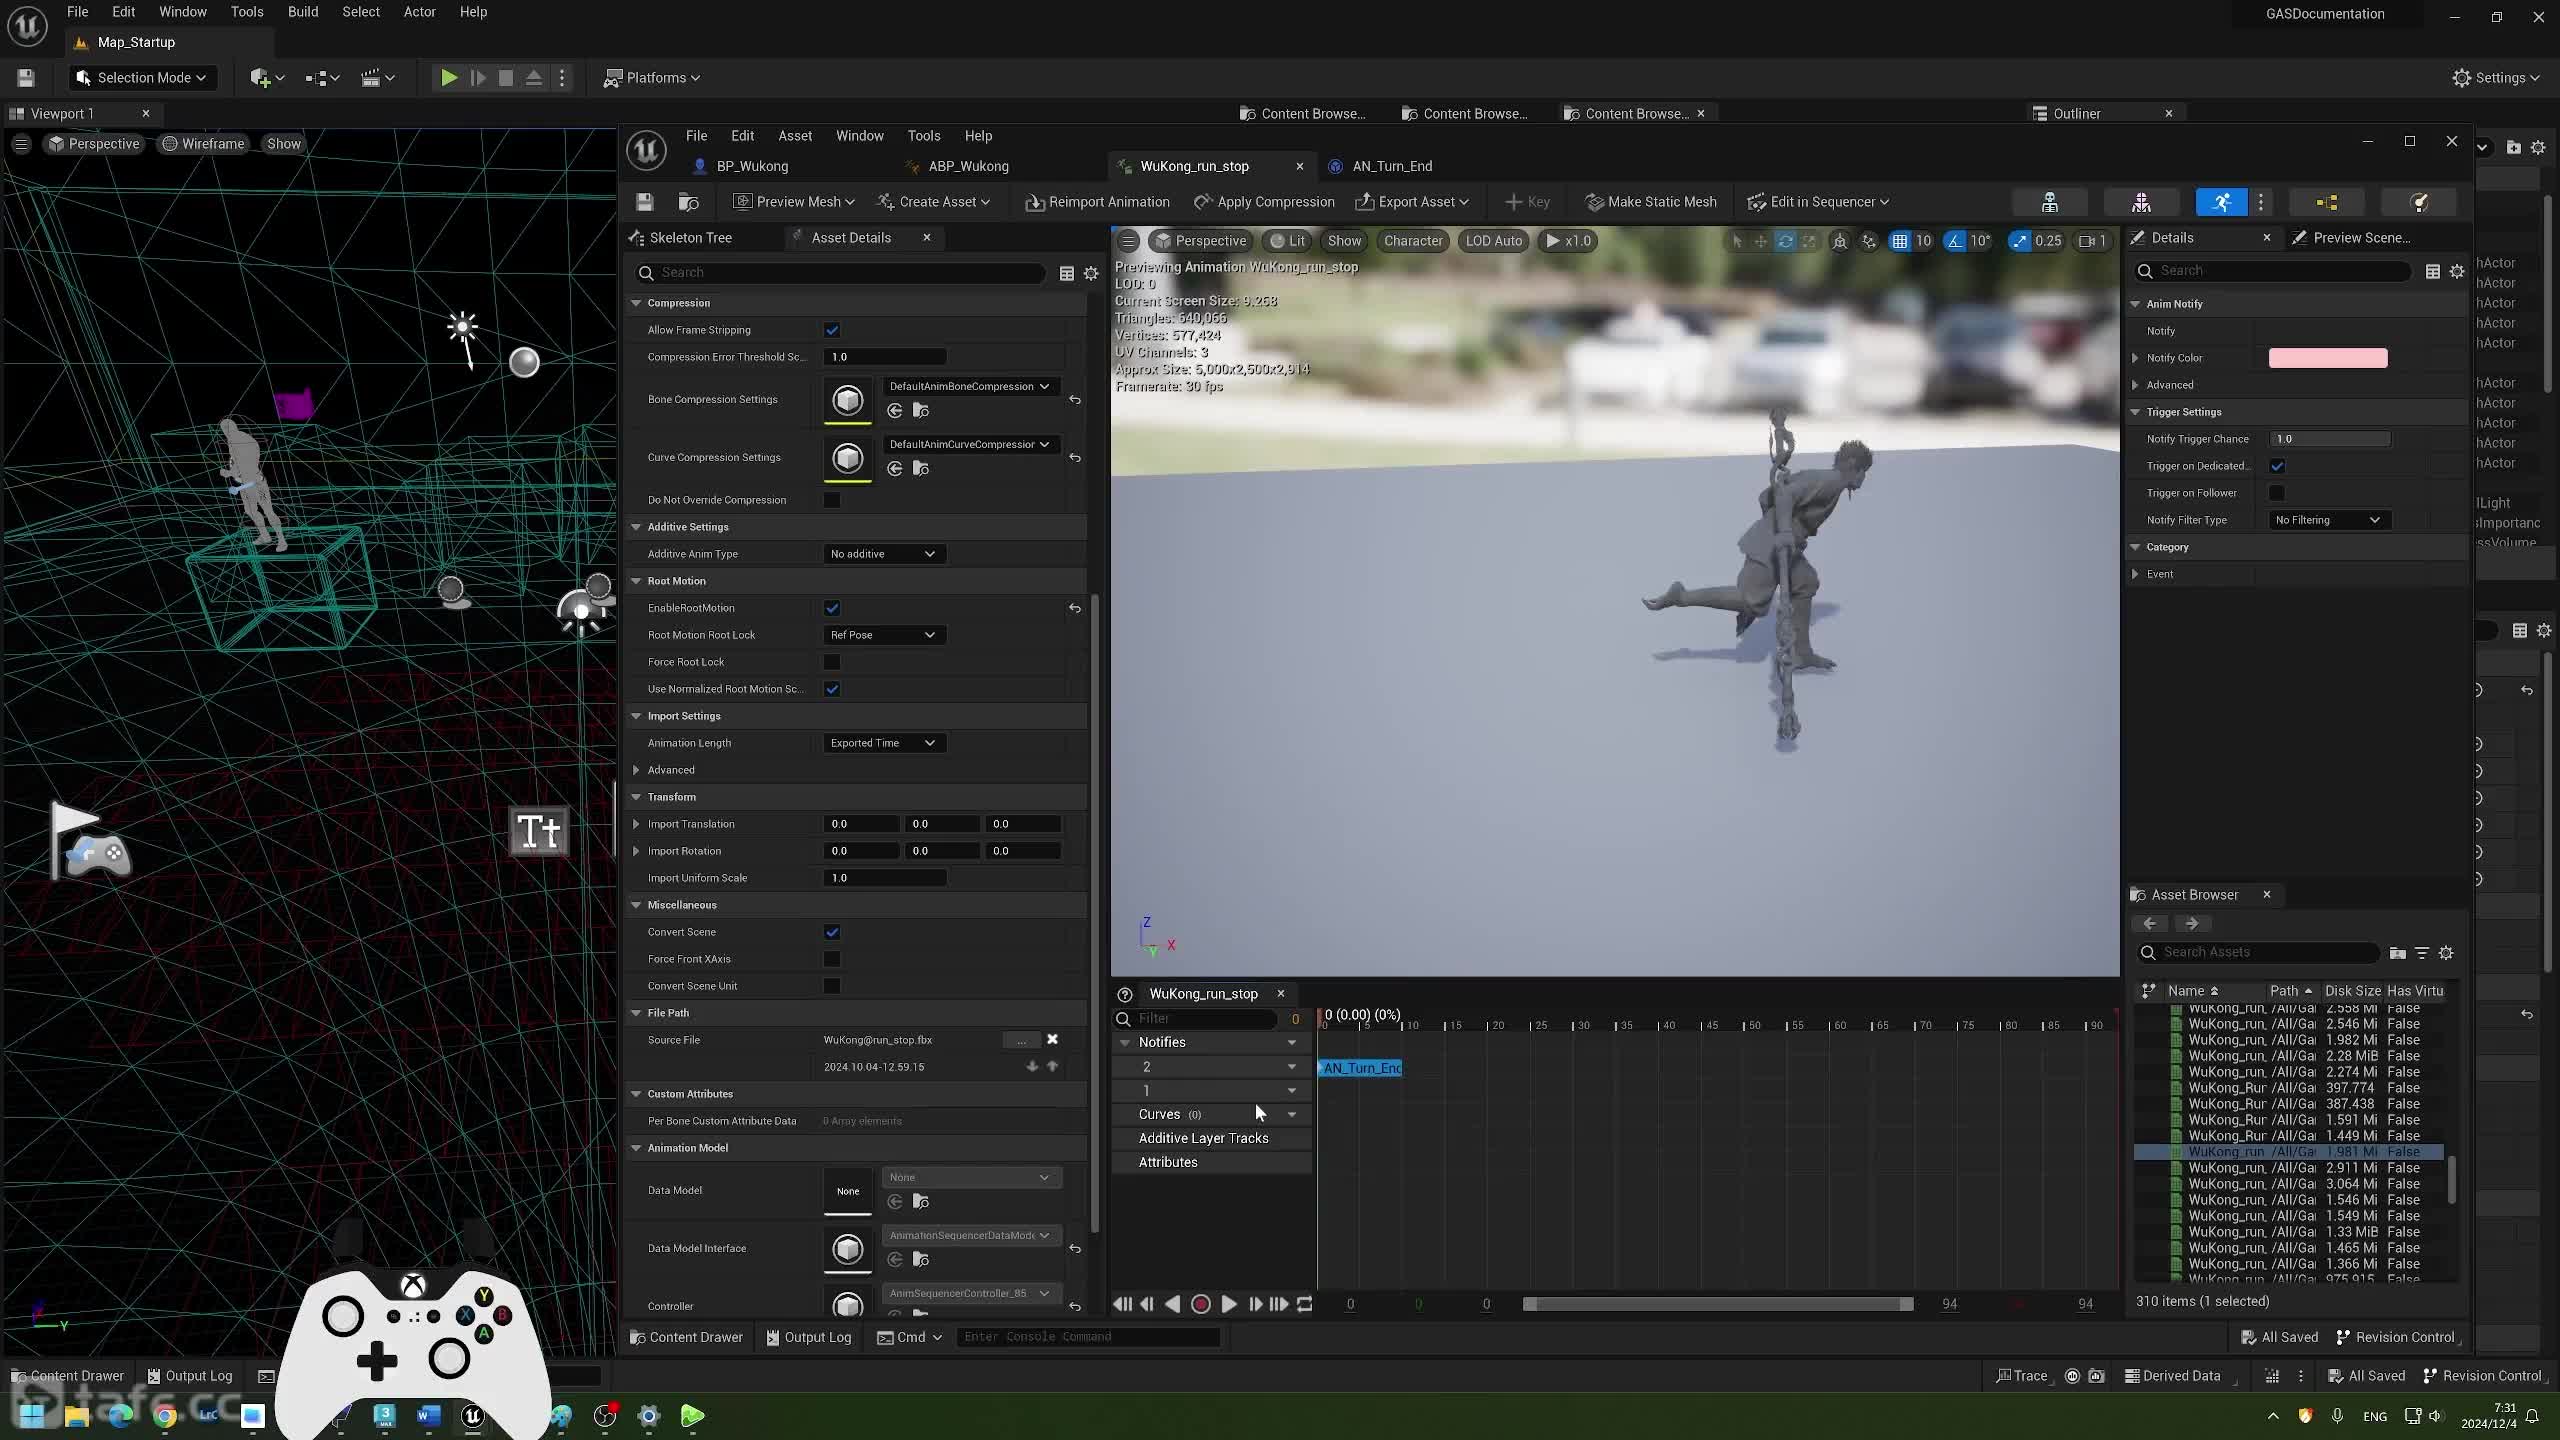
Task: Open Word from the Windows taskbar
Action: (428, 1415)
